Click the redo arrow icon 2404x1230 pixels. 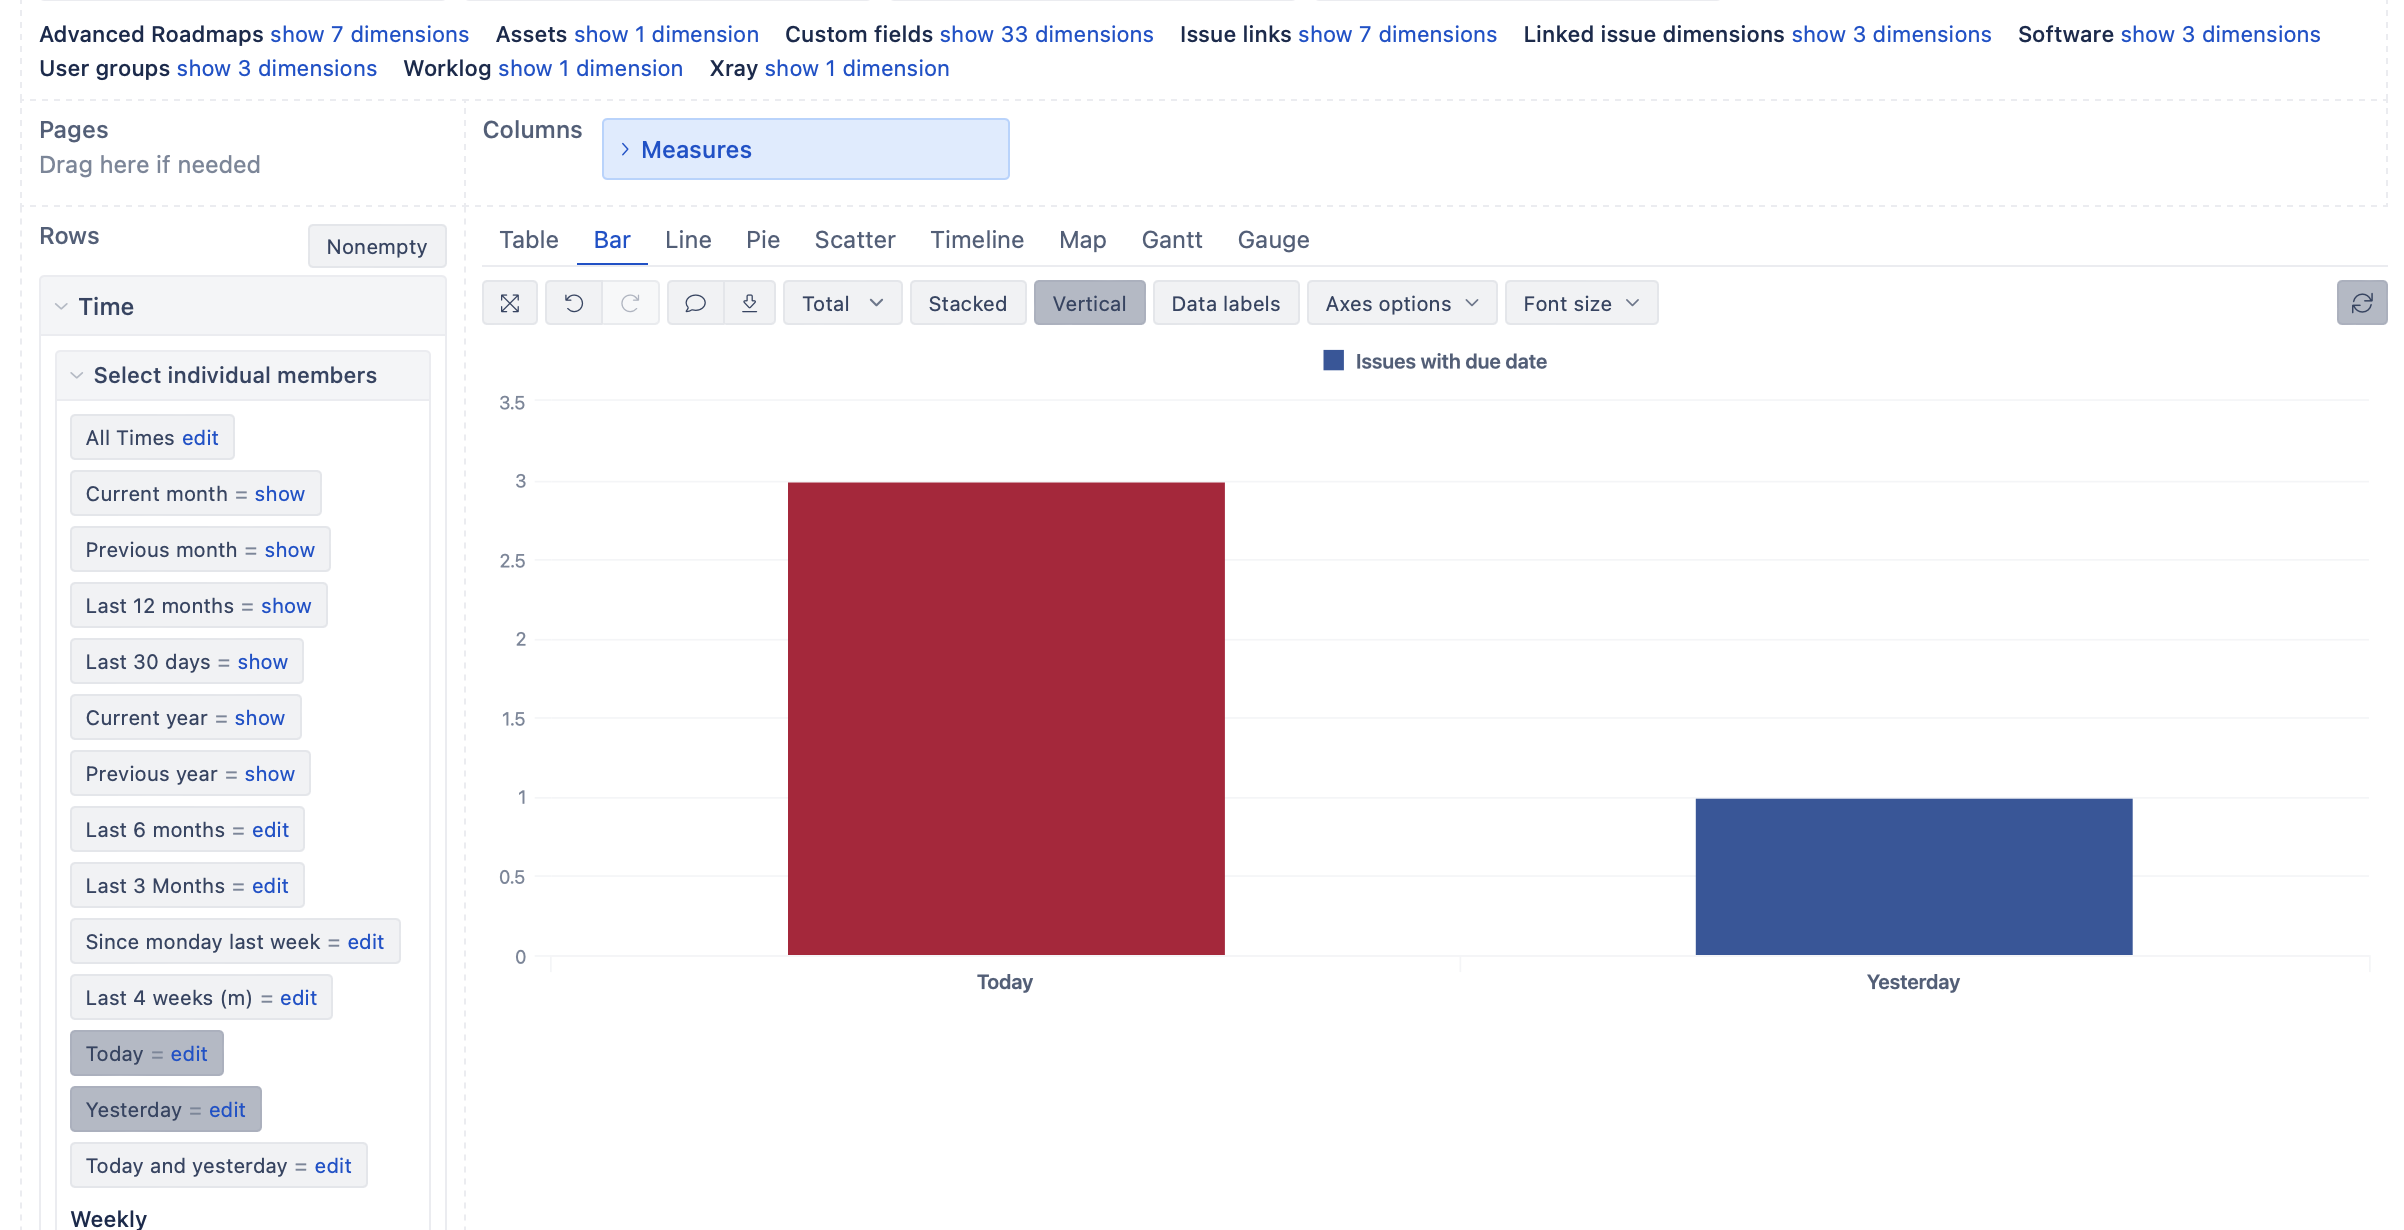click(x=630, y=303)
